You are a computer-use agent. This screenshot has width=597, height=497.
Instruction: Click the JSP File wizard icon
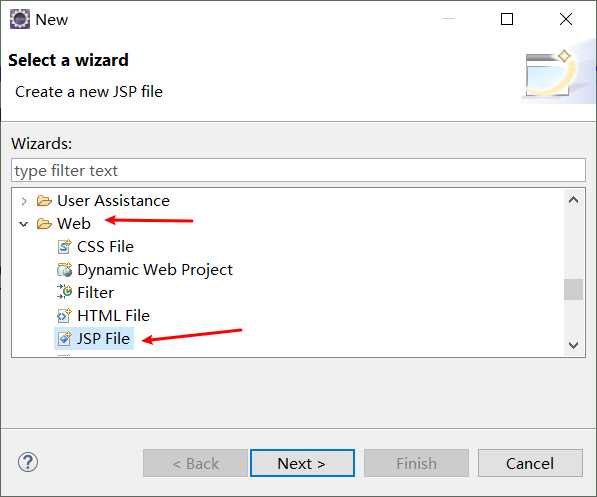[x=64, y=338]
